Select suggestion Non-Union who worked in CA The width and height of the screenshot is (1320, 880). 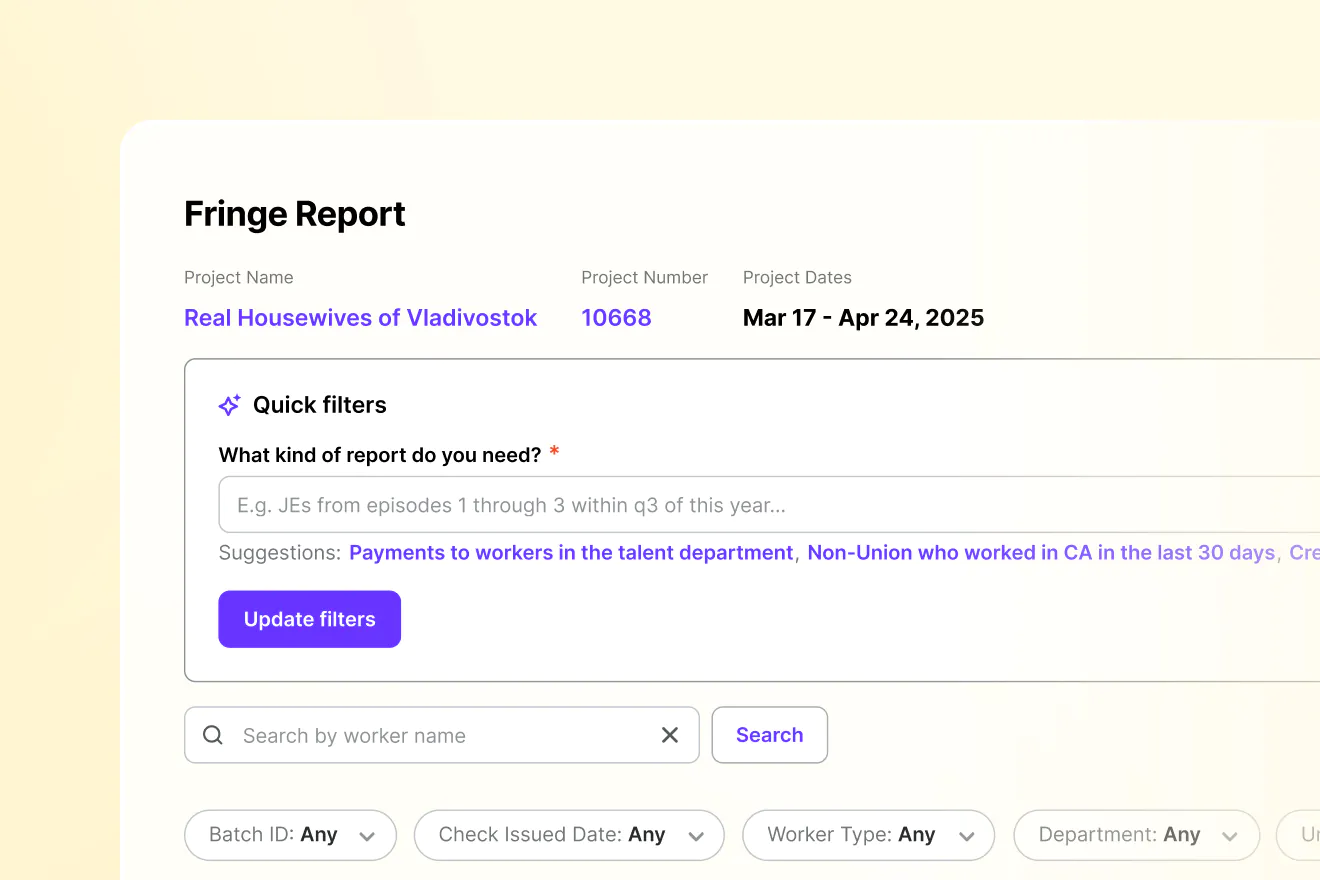[1041, 553]
